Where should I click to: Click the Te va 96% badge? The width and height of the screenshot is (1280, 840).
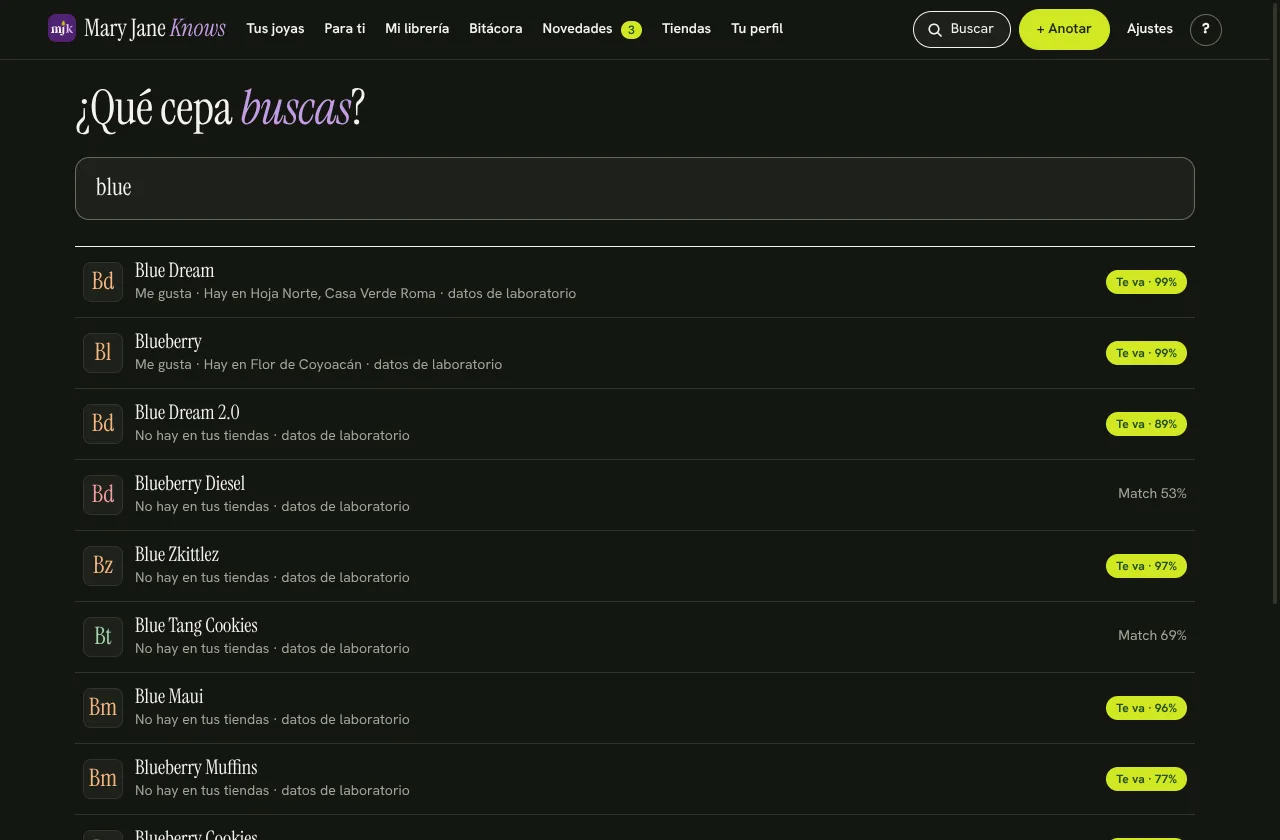[x=1146, y=708]
